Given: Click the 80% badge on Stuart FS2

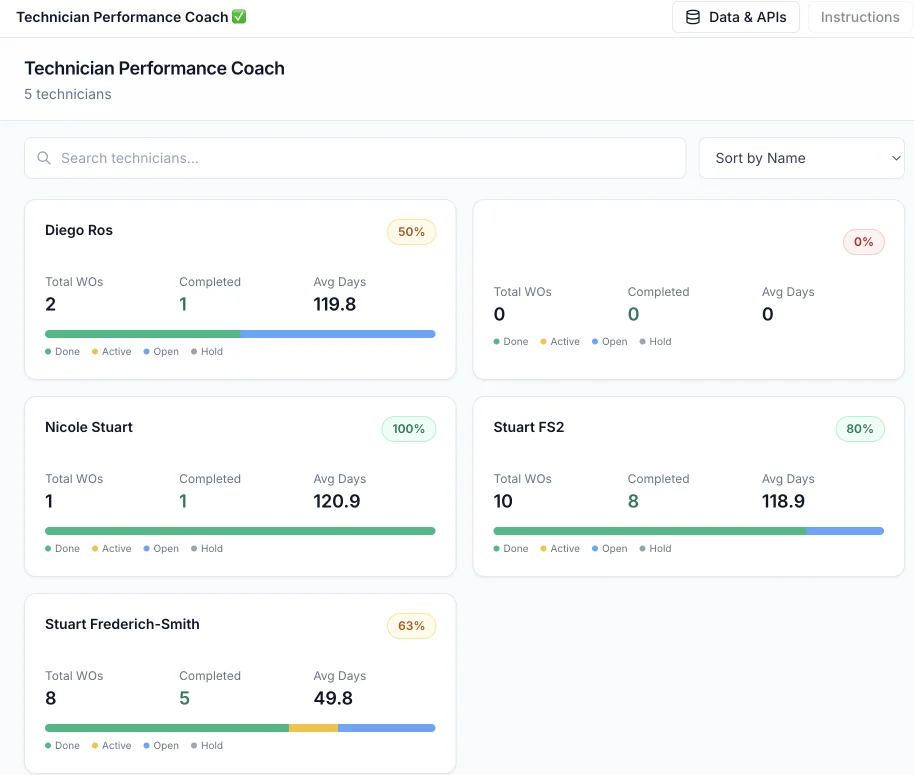Looking at the screenshot, I should point(860,429).
